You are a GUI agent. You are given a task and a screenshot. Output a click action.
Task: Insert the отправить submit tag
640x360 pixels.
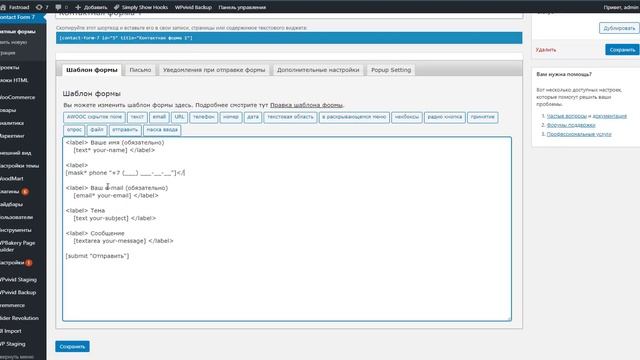click(x=125, y=130)
